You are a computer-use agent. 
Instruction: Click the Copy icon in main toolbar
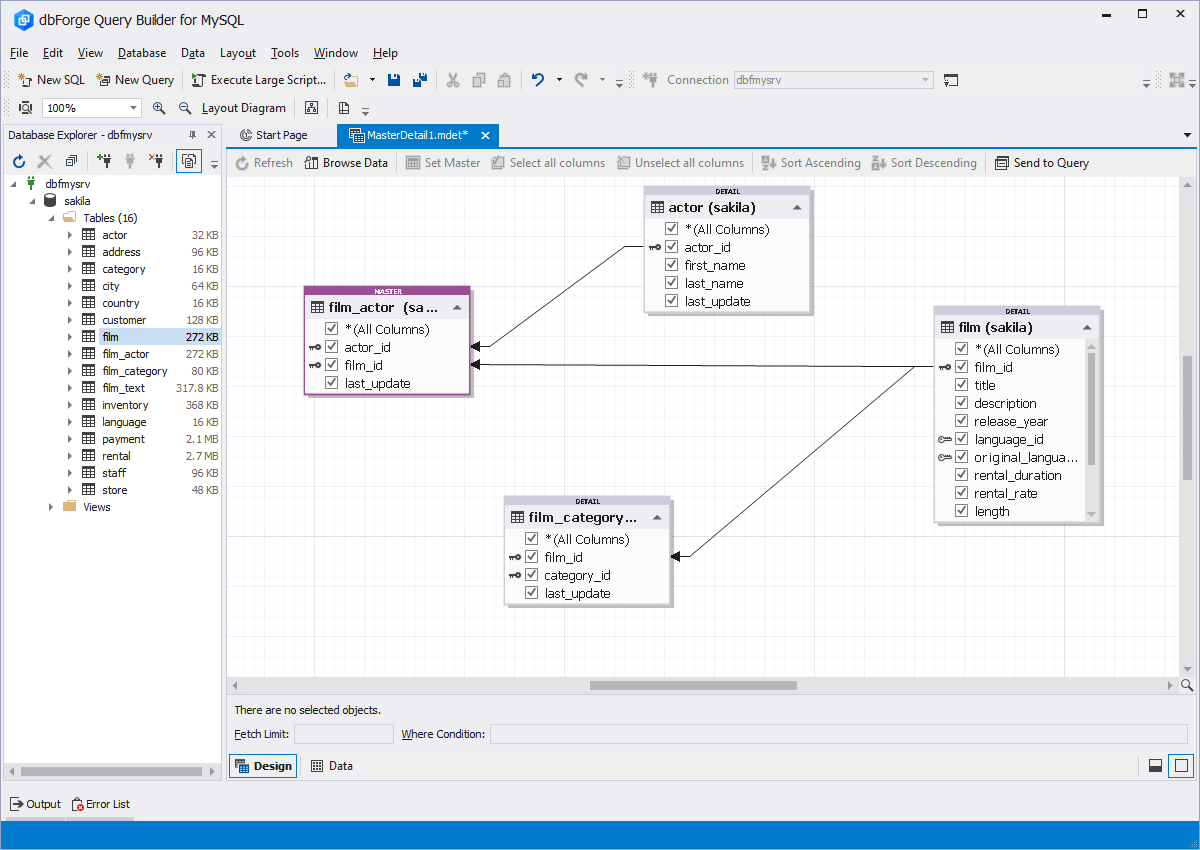click(479, 80)
